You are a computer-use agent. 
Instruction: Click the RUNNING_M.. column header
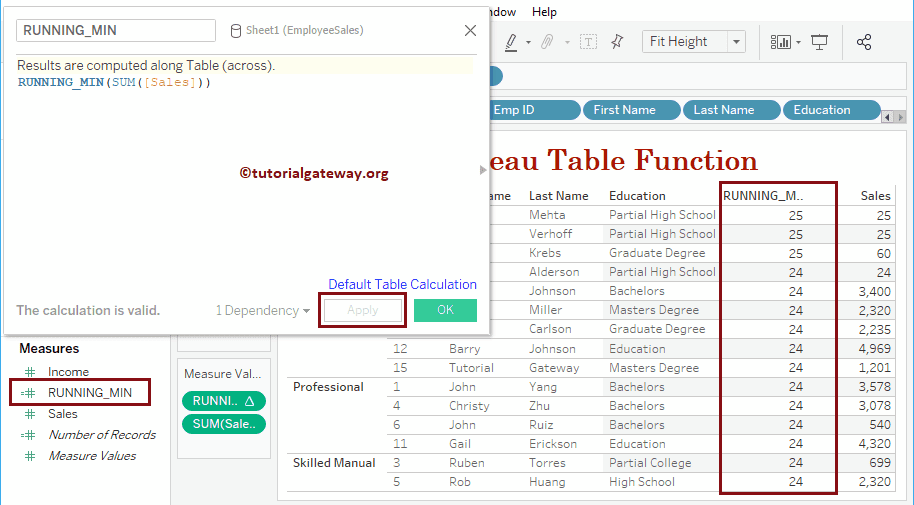[x=763, y=196]
